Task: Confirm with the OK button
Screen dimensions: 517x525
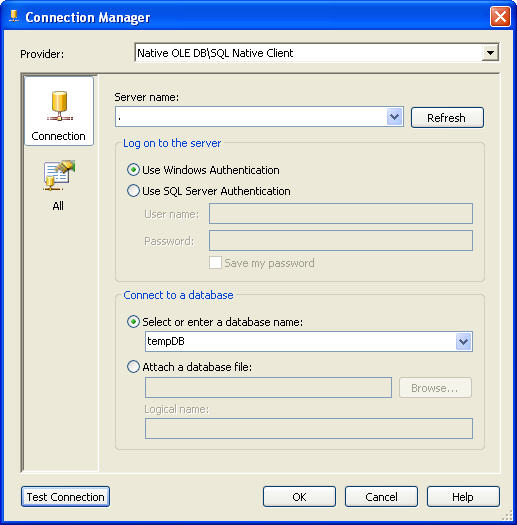Action: coord(299,497)
